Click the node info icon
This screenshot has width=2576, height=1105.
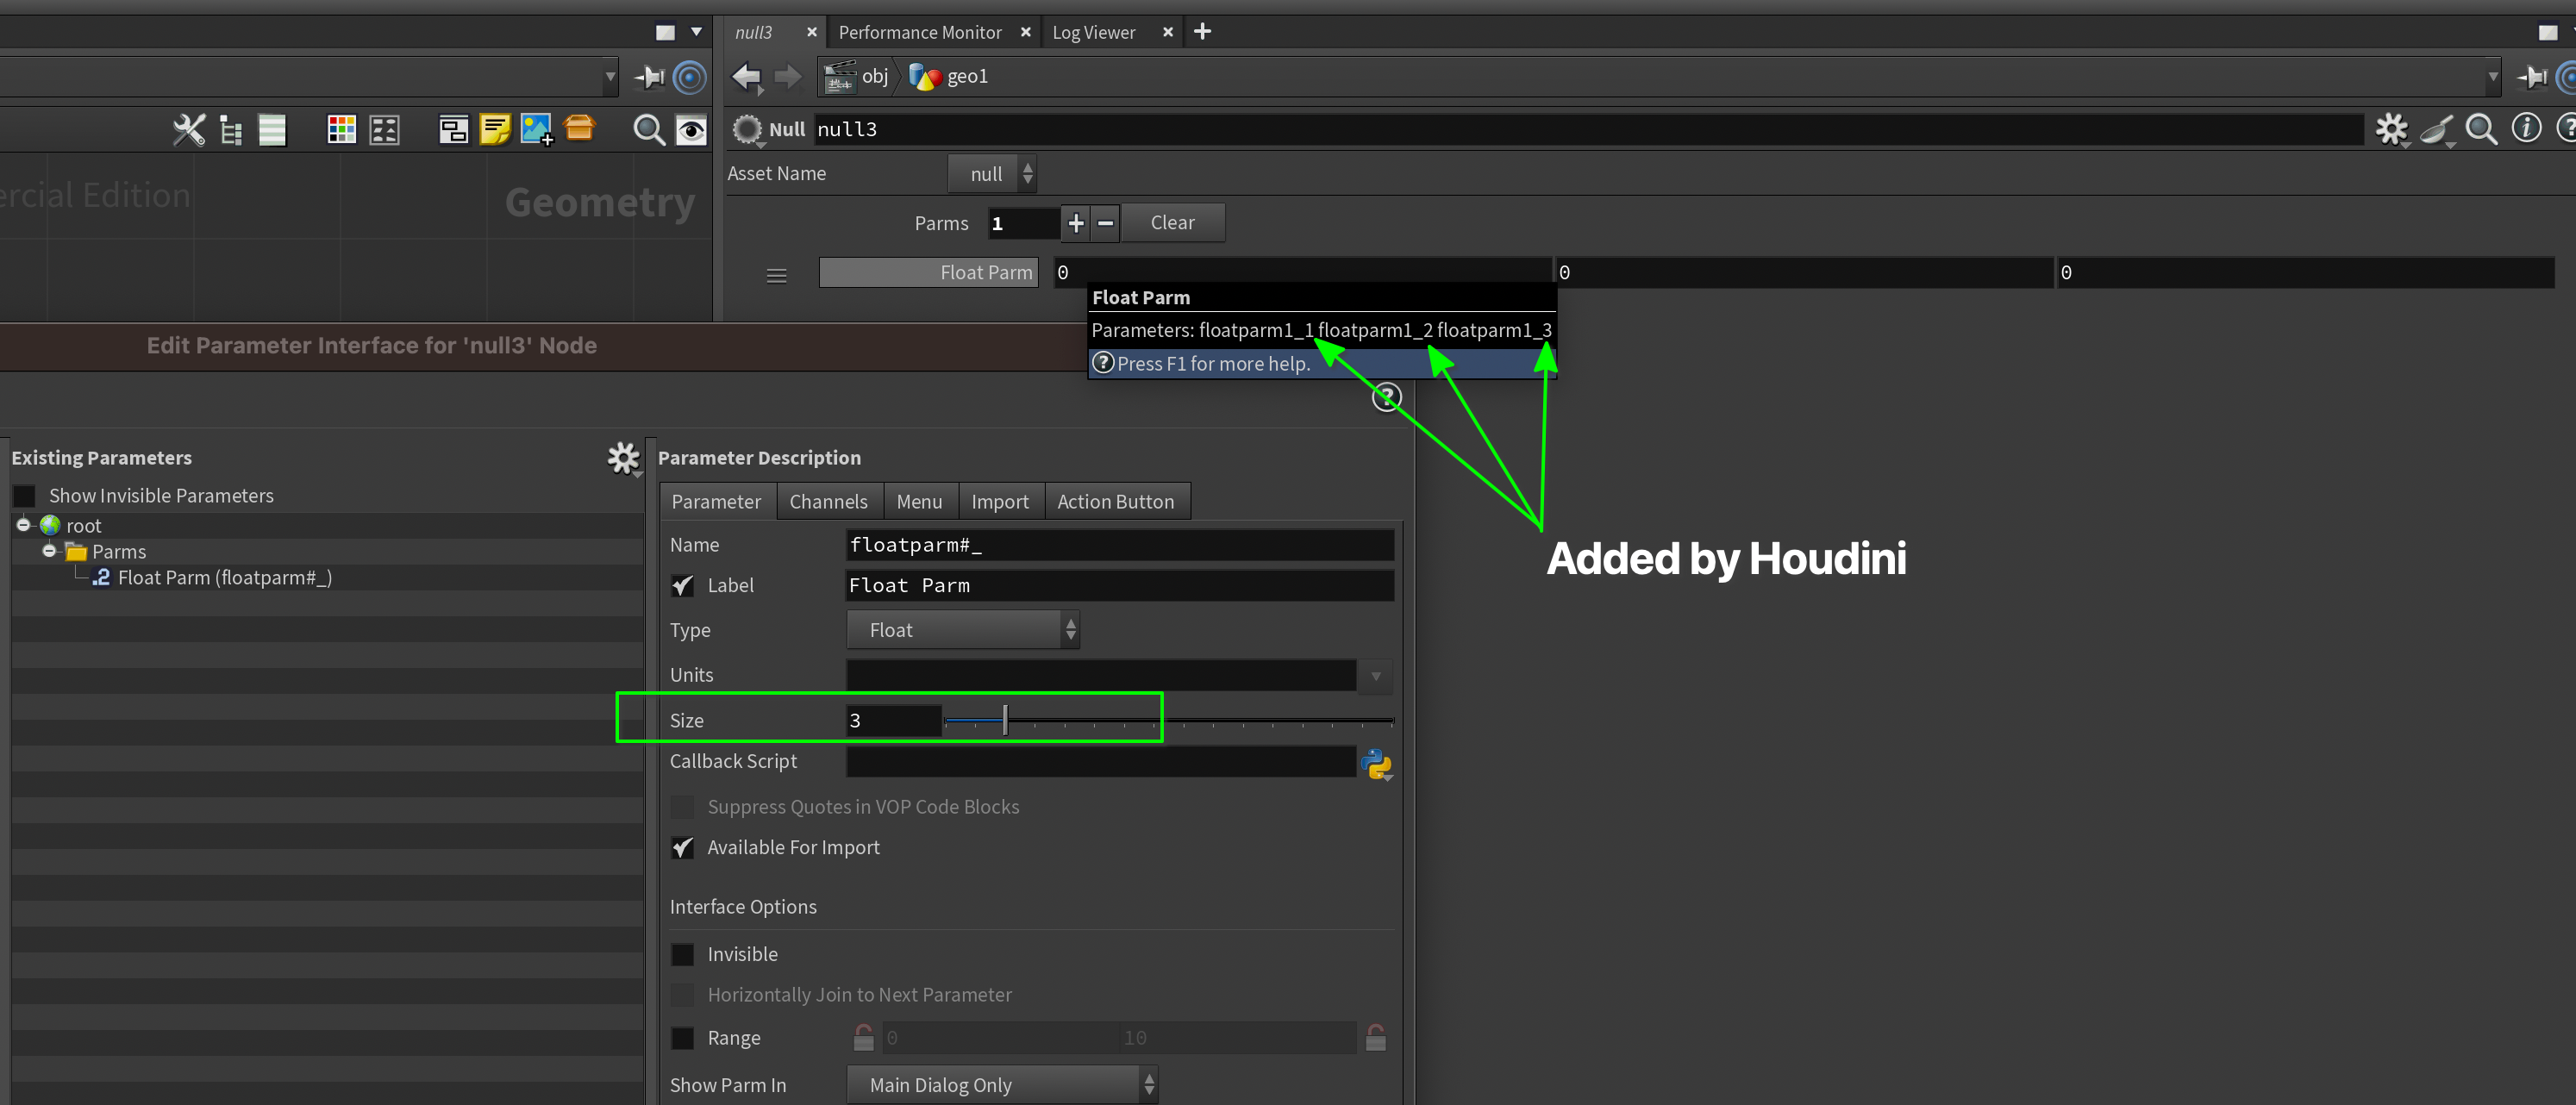coord(2526,129)
